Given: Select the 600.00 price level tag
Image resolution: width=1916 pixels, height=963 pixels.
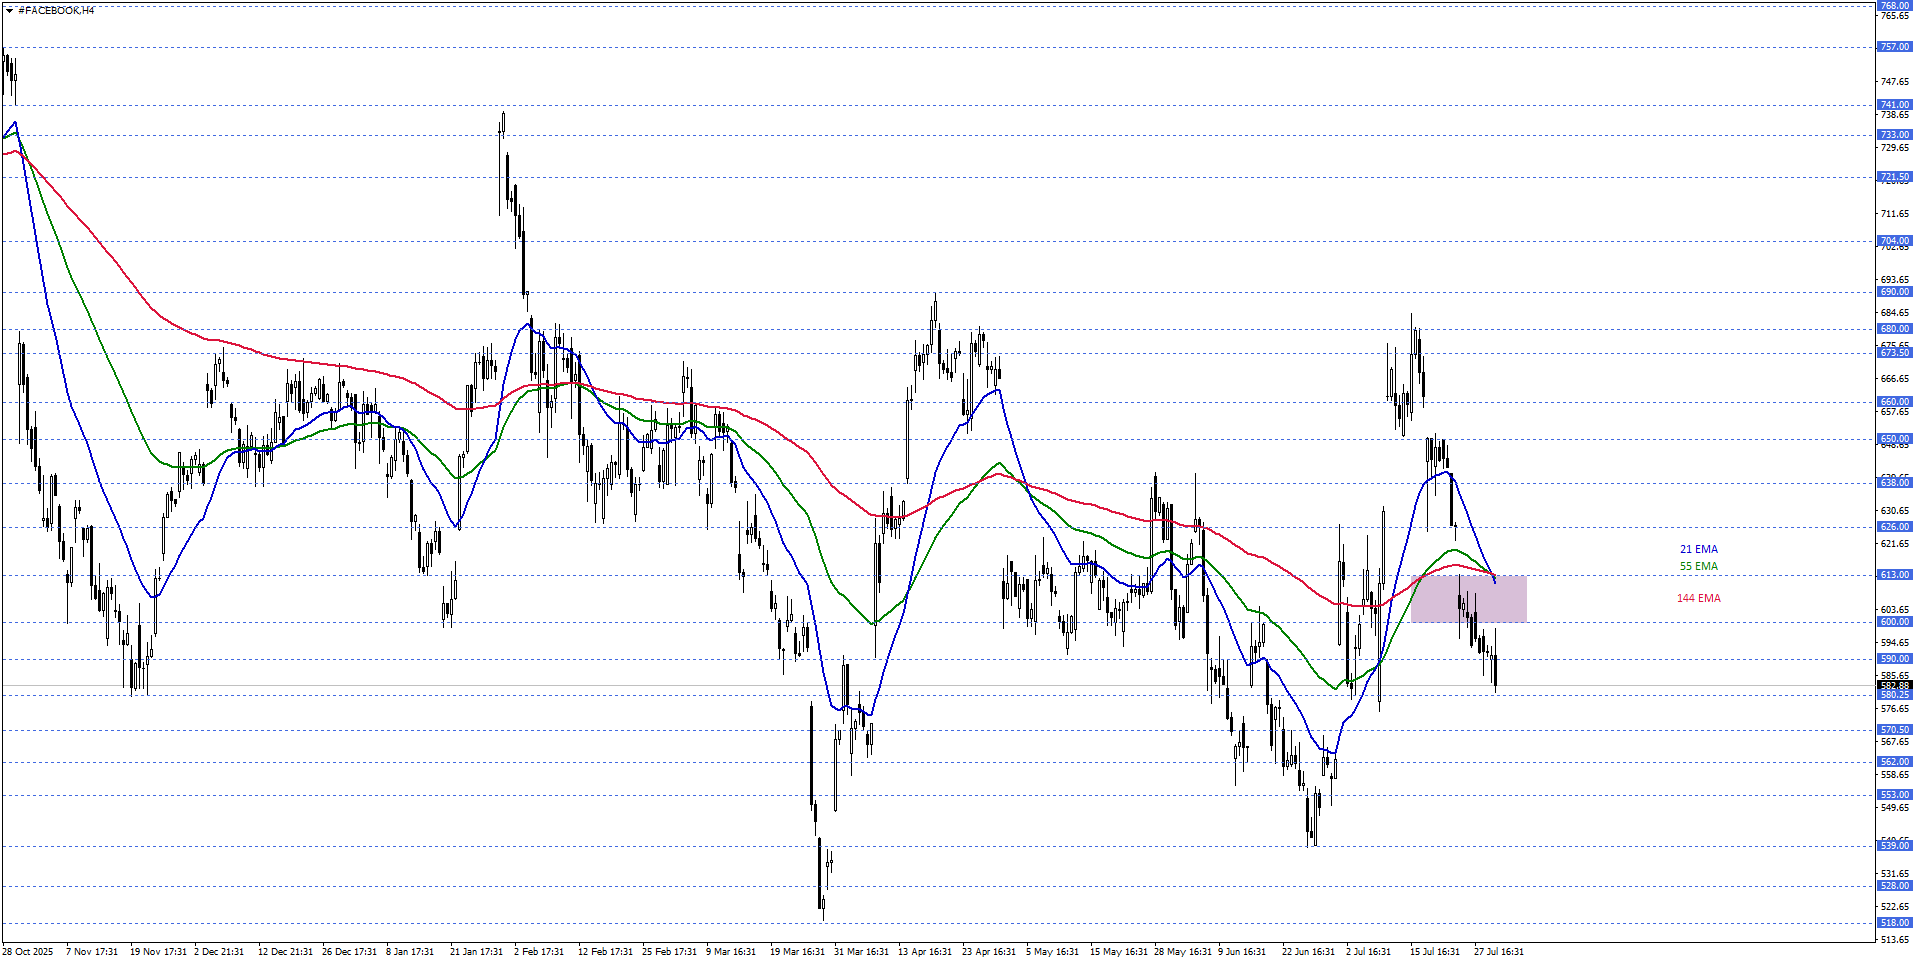Looking at the screenshot, I should (x=1894, y=622).
